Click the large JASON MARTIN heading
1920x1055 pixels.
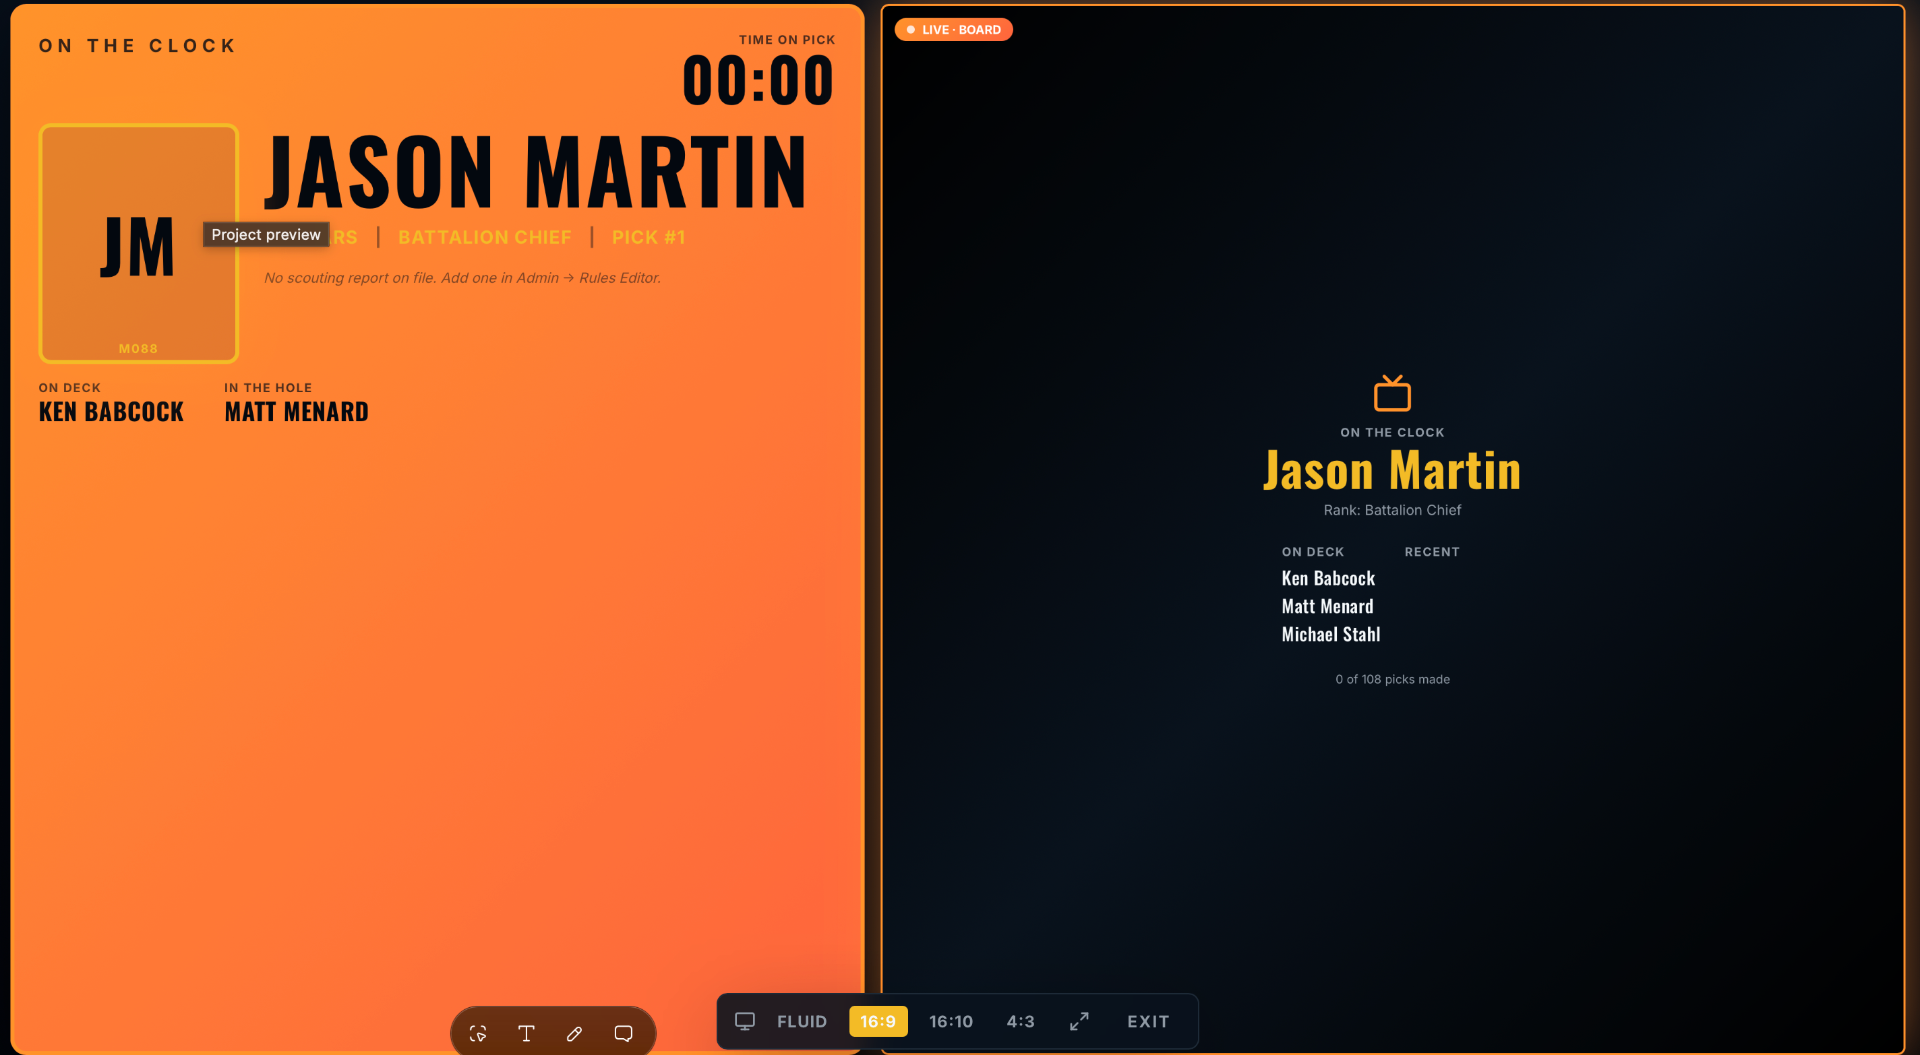coord(536,172)
